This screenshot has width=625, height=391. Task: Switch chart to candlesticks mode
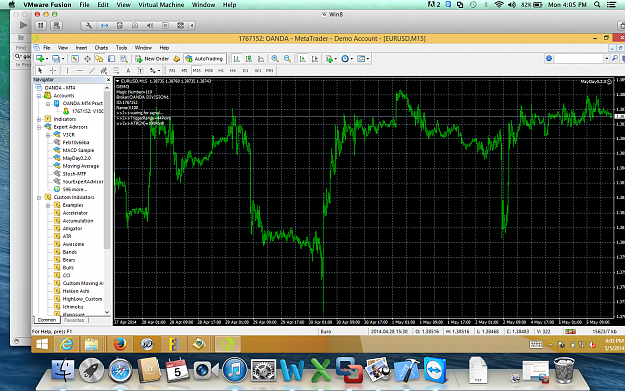(x=249, y=59)
